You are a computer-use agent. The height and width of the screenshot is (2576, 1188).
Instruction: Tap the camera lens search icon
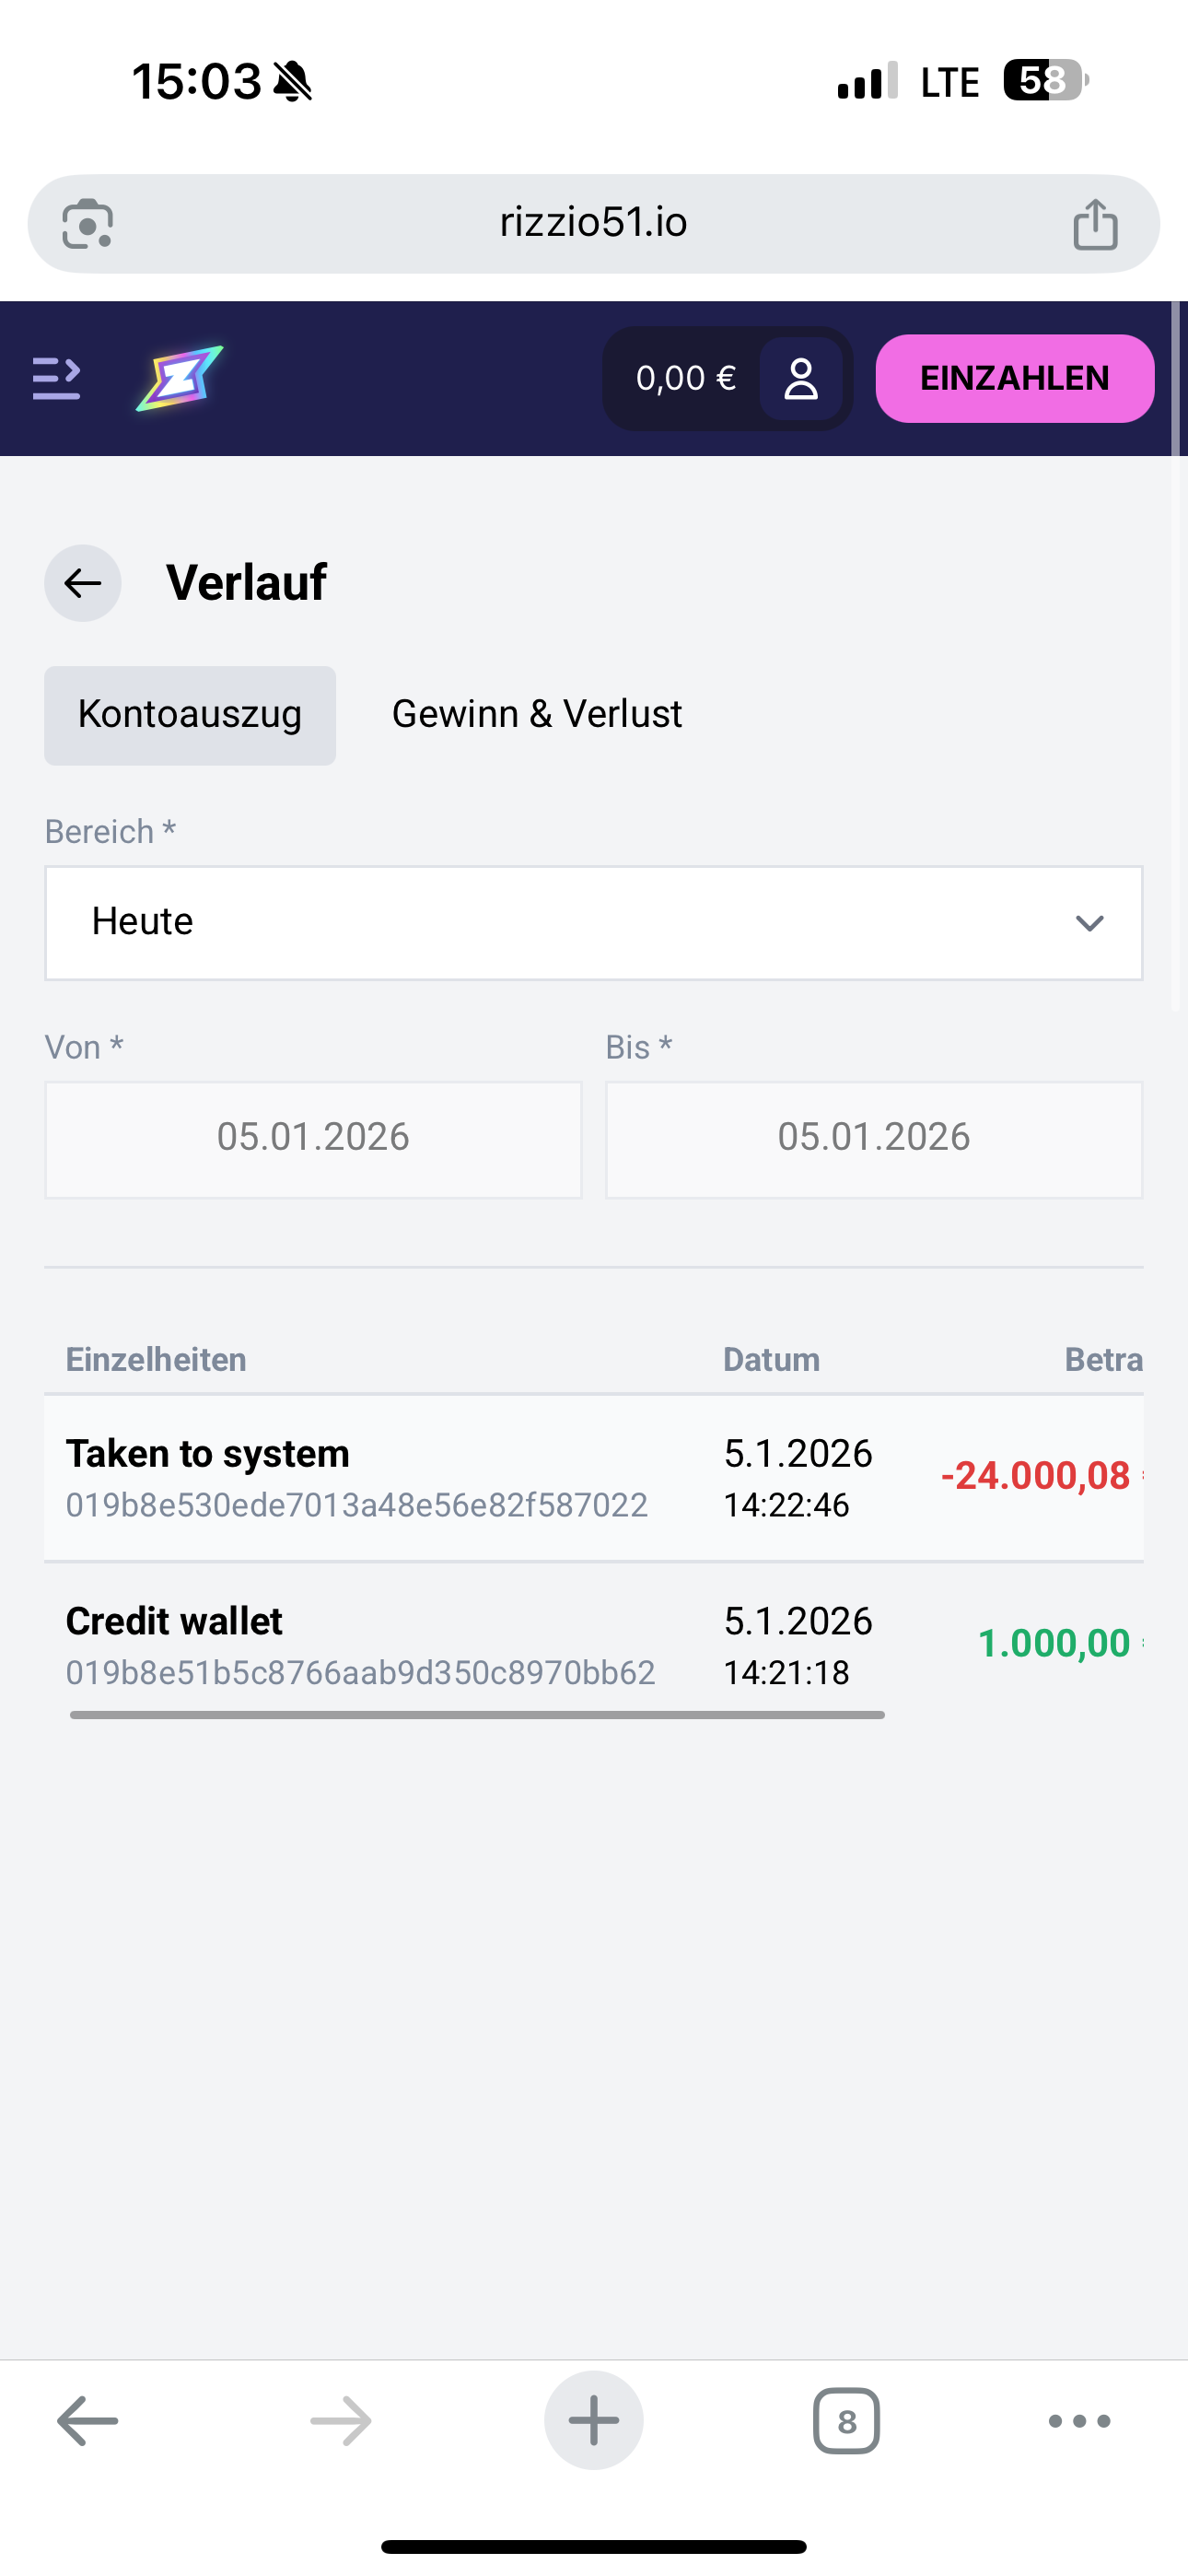point(88,224)
